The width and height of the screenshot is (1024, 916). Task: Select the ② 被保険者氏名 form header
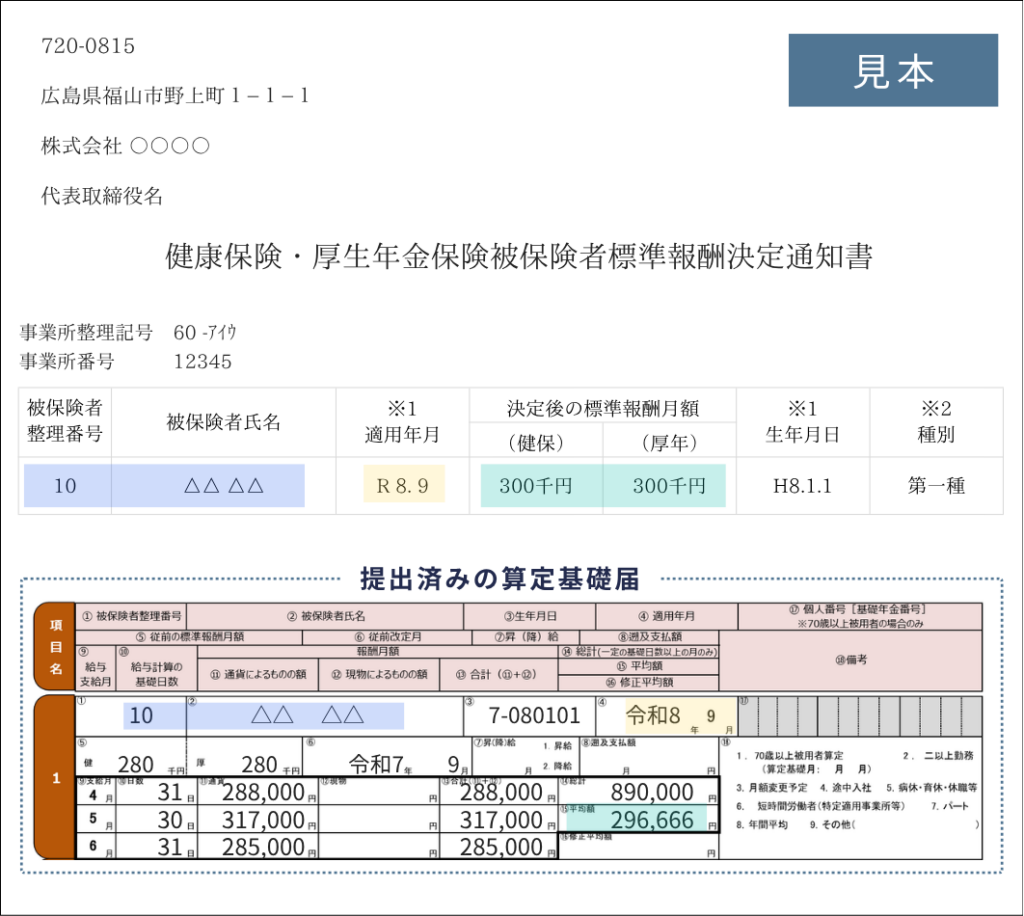click(326, 616)
